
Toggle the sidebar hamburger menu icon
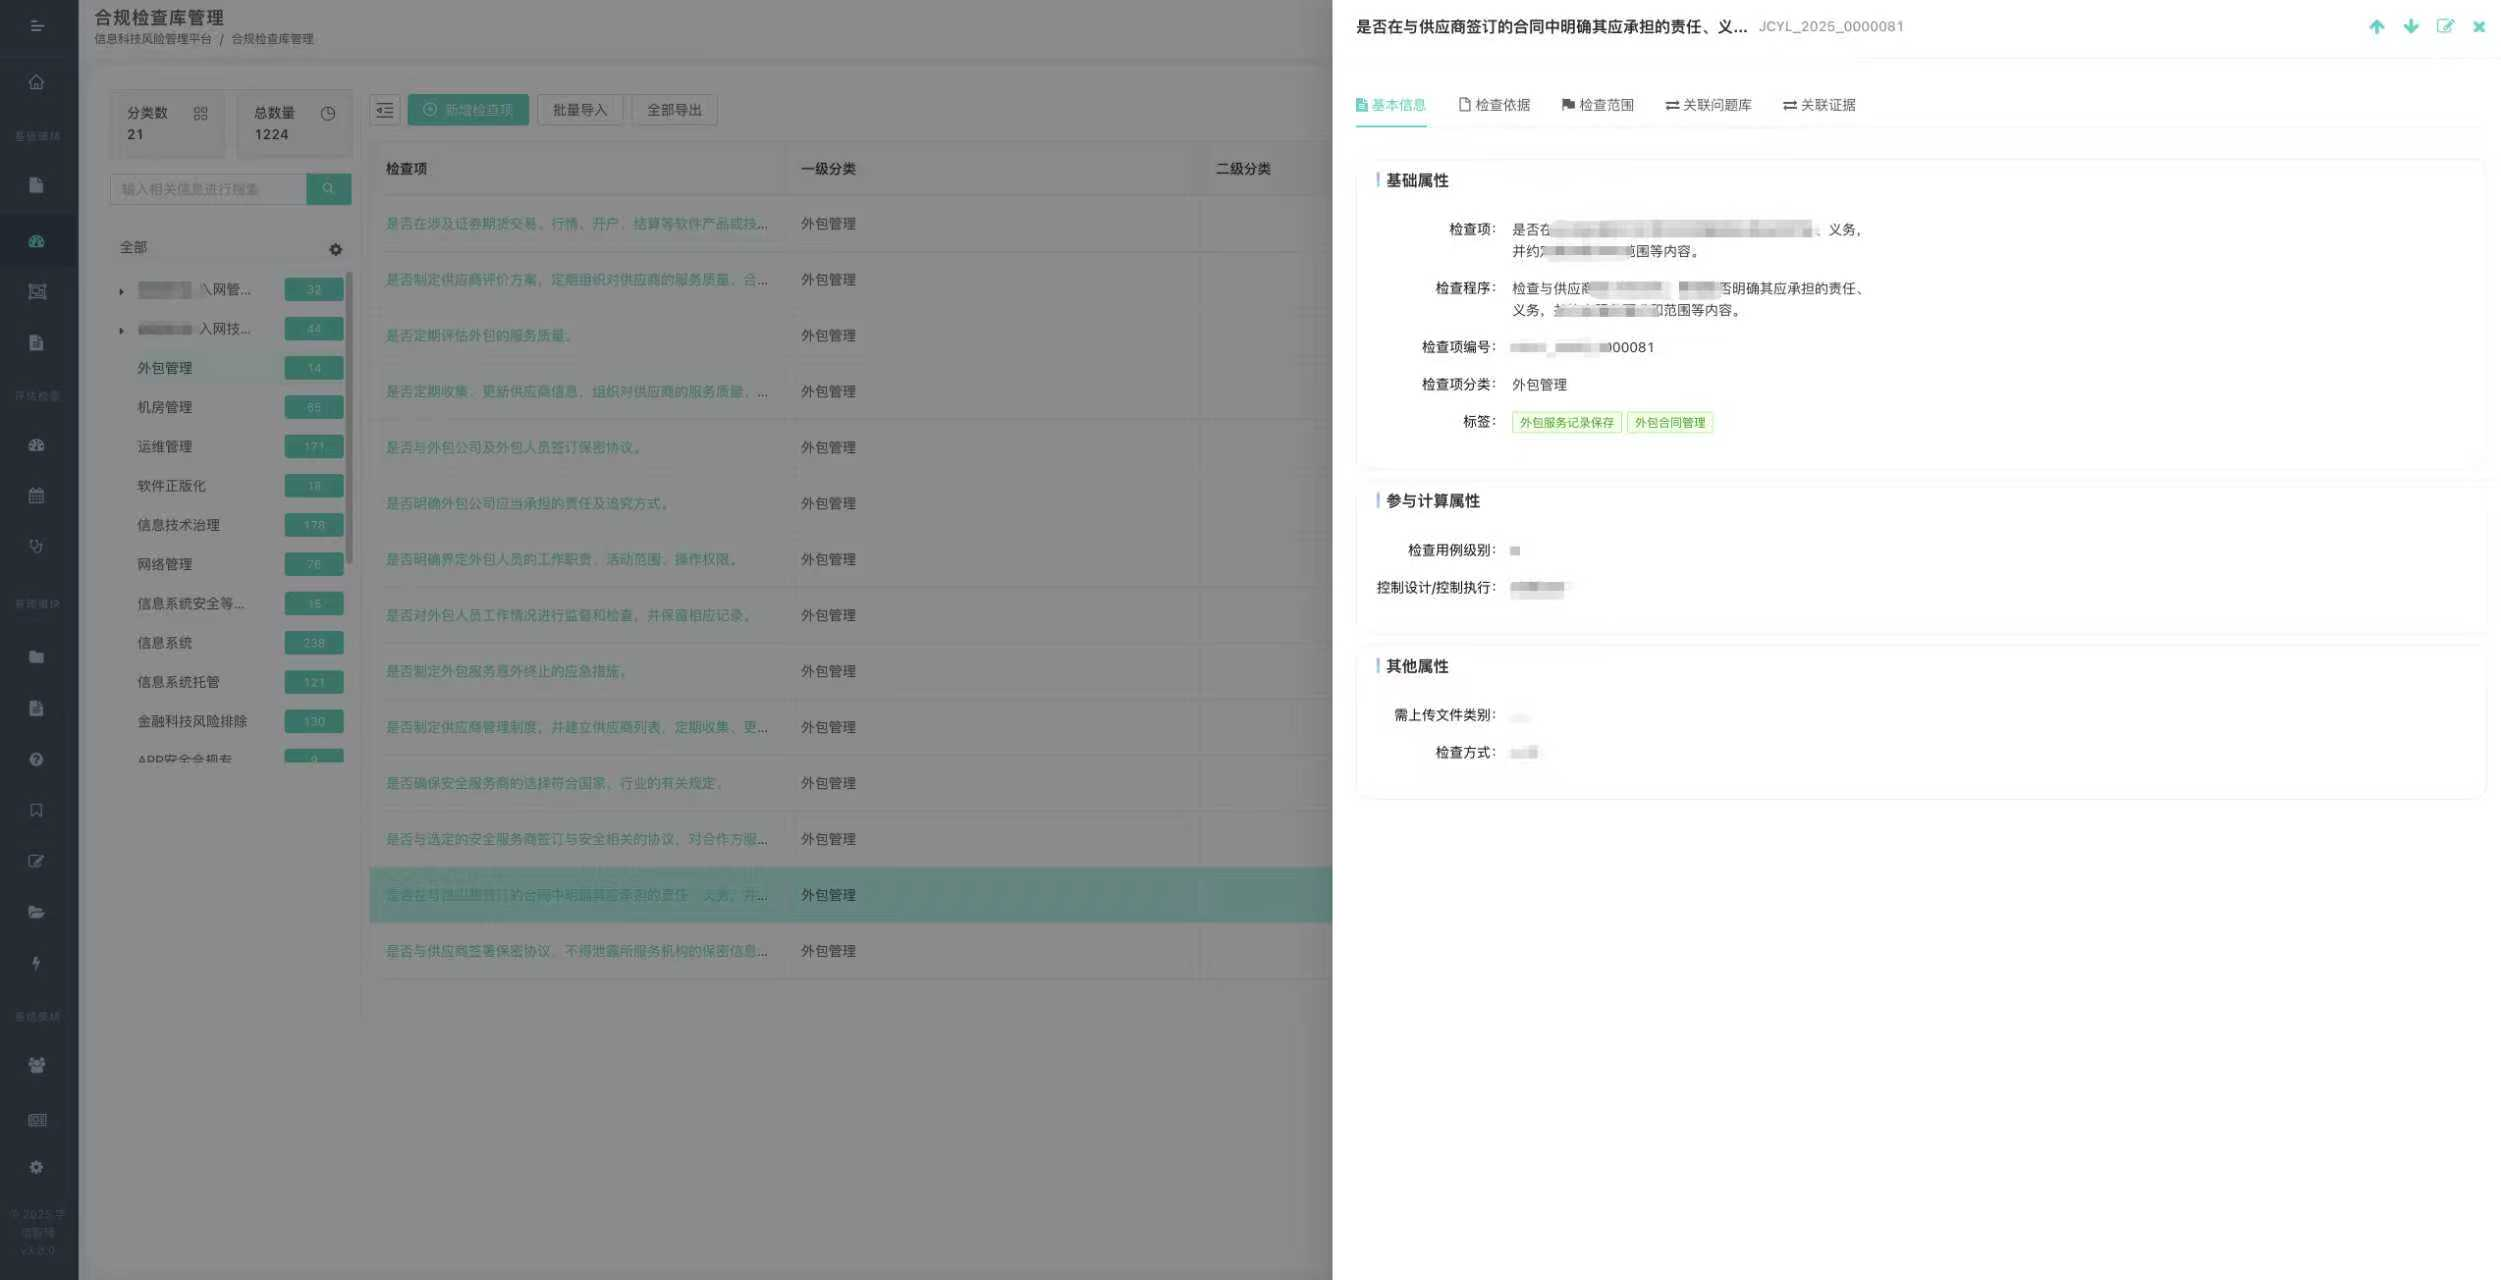37,26
